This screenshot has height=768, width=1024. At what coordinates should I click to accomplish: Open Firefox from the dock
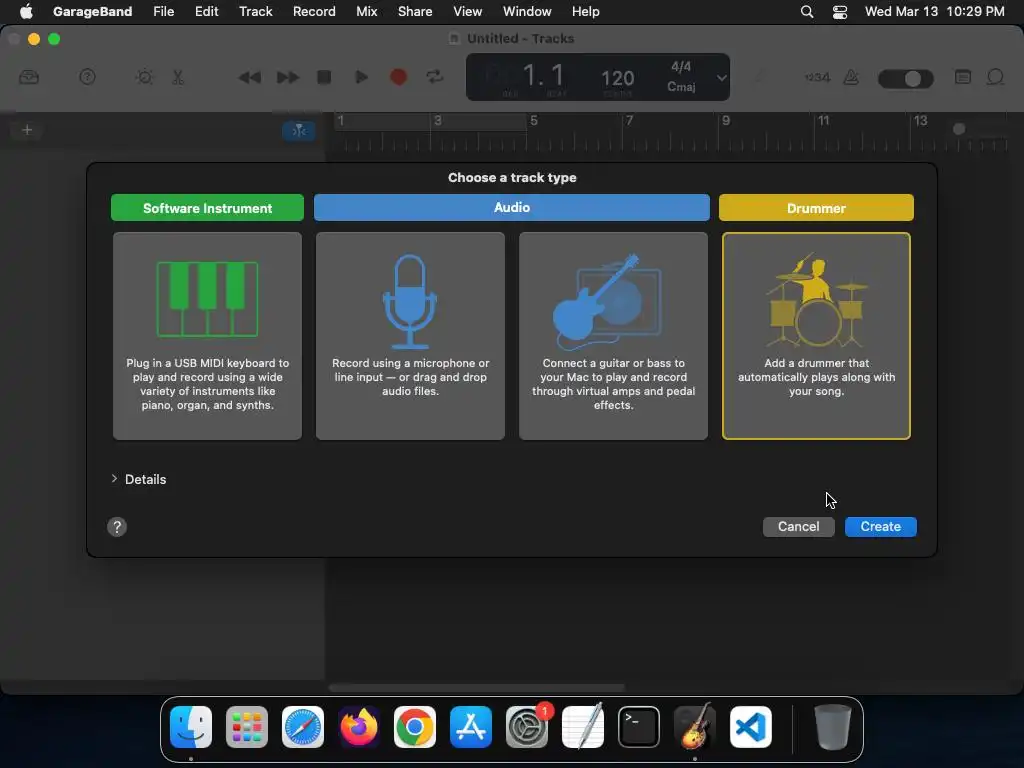pos(359,727)
